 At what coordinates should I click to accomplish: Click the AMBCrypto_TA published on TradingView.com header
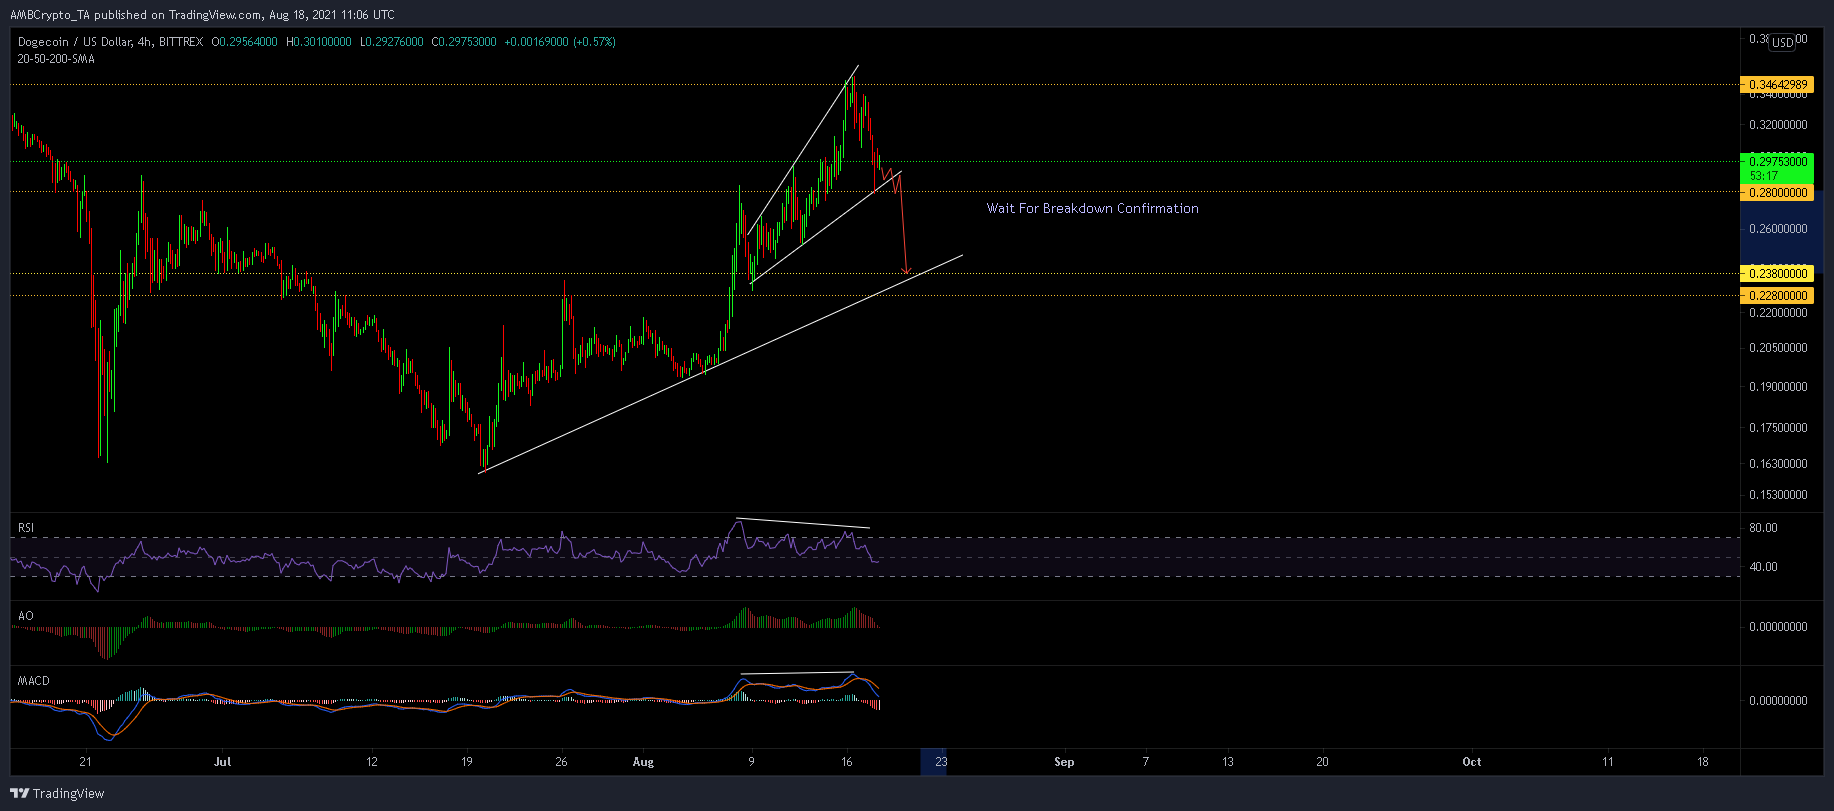(202, 14)
